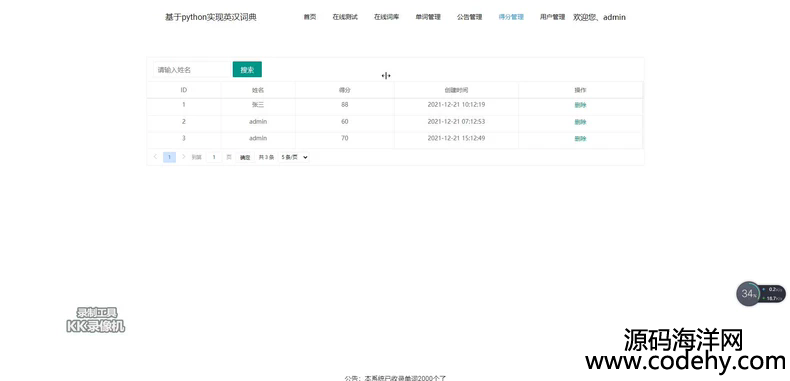Open 首页 in the navigation bar
Viewport: 790px width, 381px height.
pyautogui.click(x=310, y=17)
